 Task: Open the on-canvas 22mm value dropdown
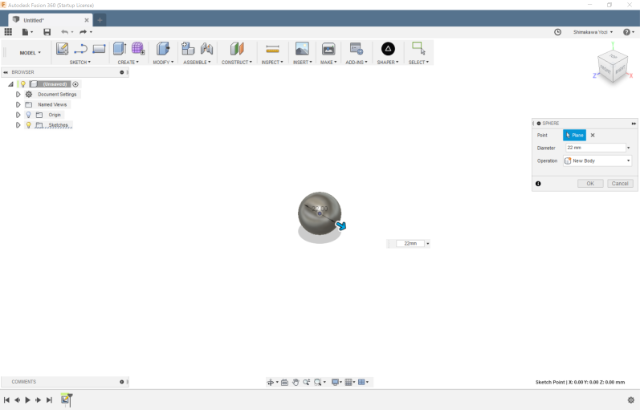pos(428,244)
